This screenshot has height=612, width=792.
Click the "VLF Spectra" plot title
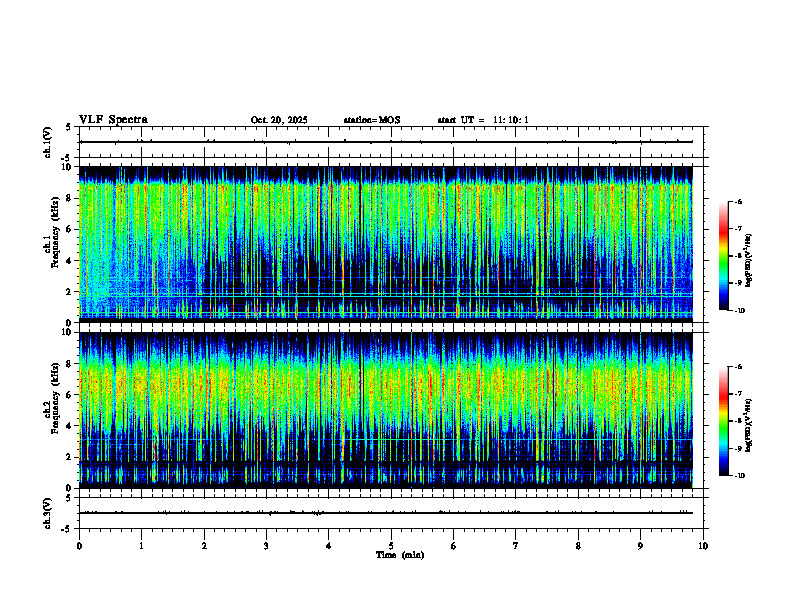[x=113, y=120]
